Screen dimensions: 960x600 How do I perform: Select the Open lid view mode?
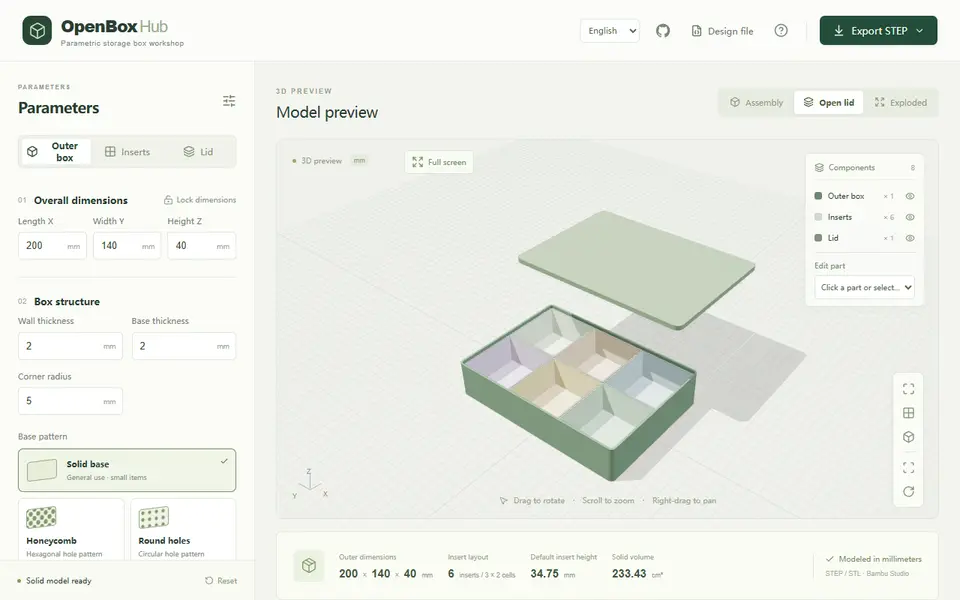coord(828,102)
